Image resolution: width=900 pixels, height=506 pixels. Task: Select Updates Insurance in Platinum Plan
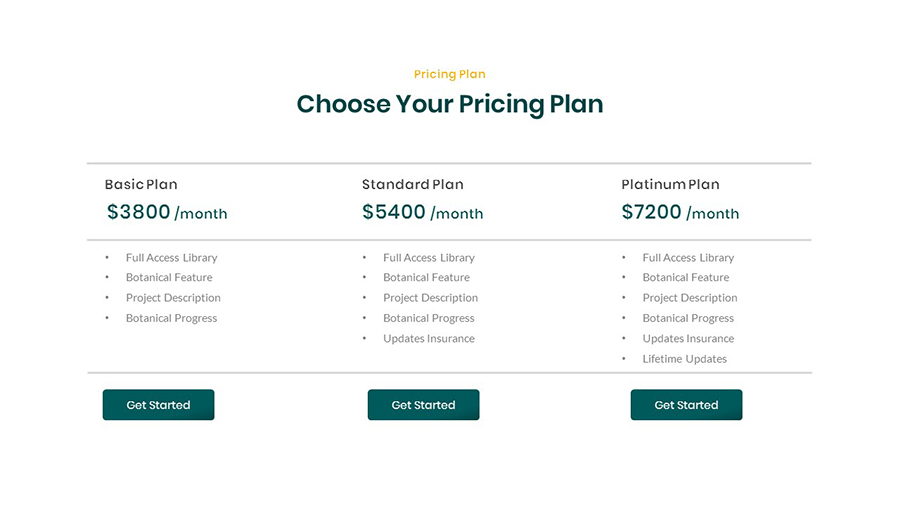pyautogui.click(x=688, y=338)
